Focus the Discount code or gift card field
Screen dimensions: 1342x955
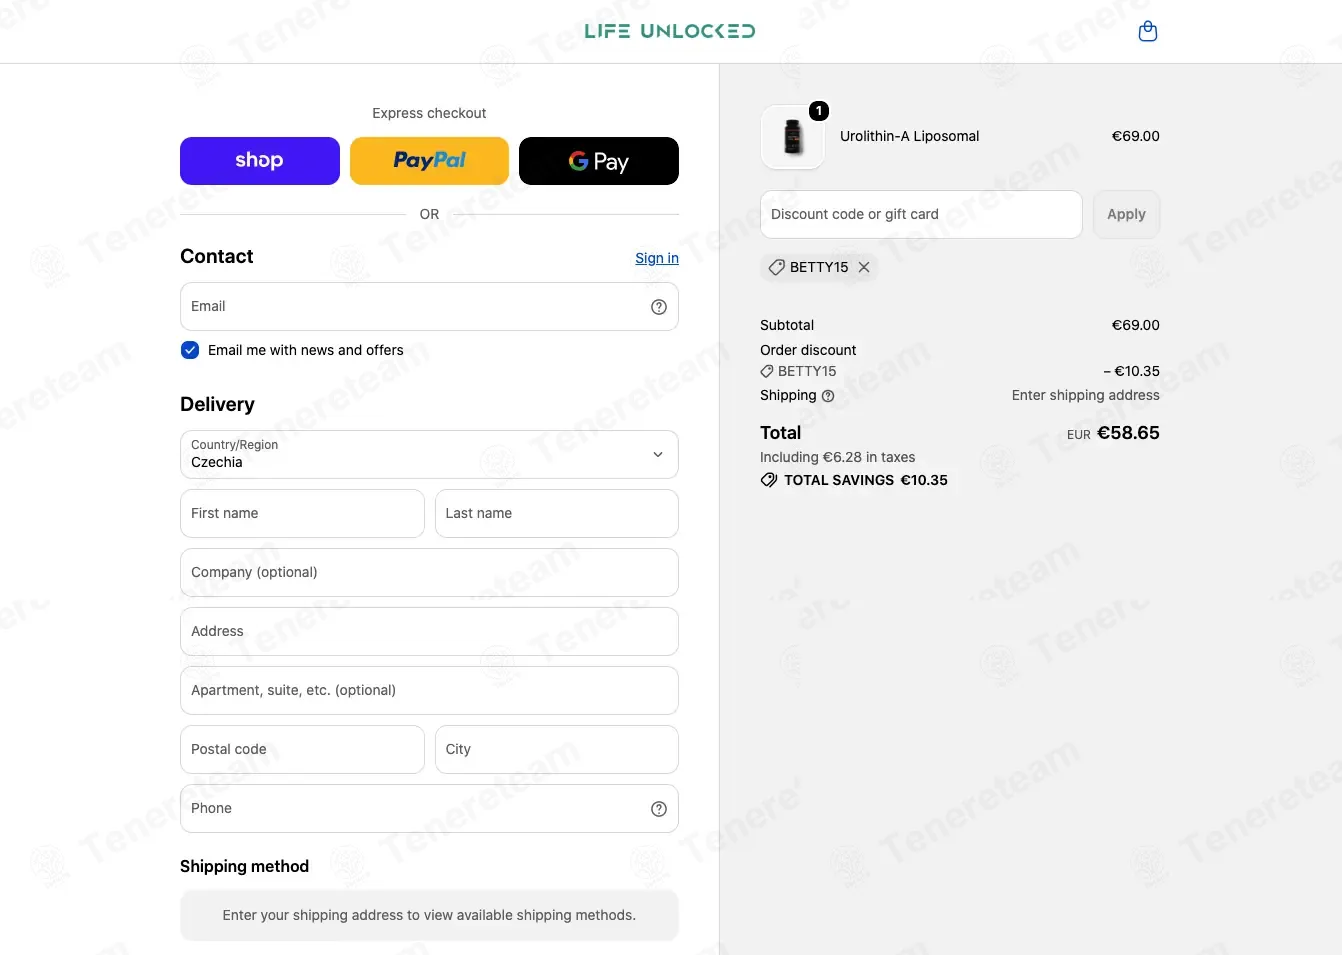pyautogui.click(x=921, y=214)
